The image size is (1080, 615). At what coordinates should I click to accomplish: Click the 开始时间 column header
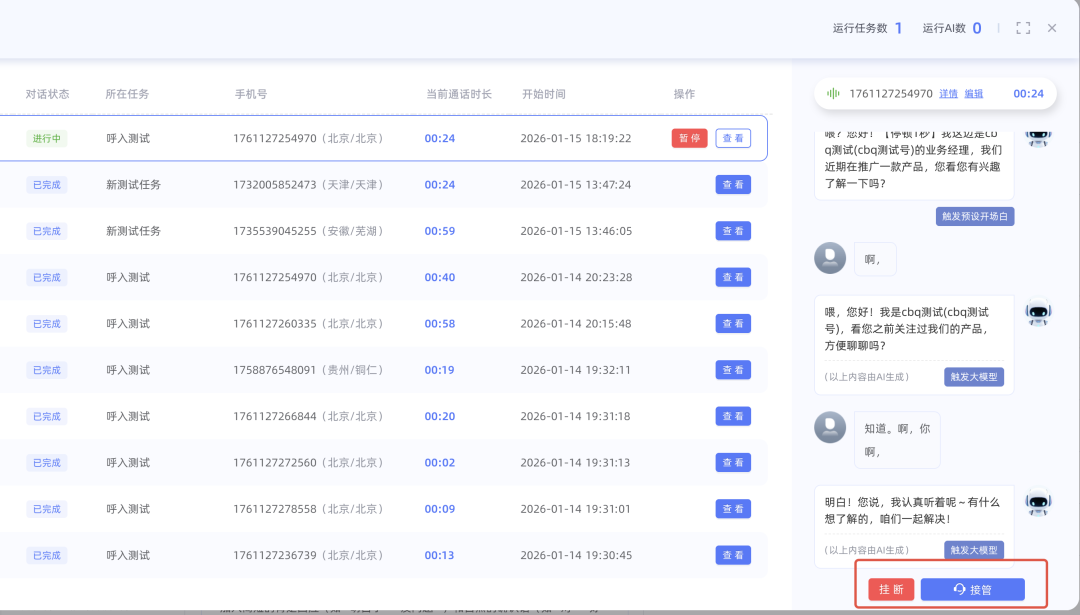coord(543,94)
